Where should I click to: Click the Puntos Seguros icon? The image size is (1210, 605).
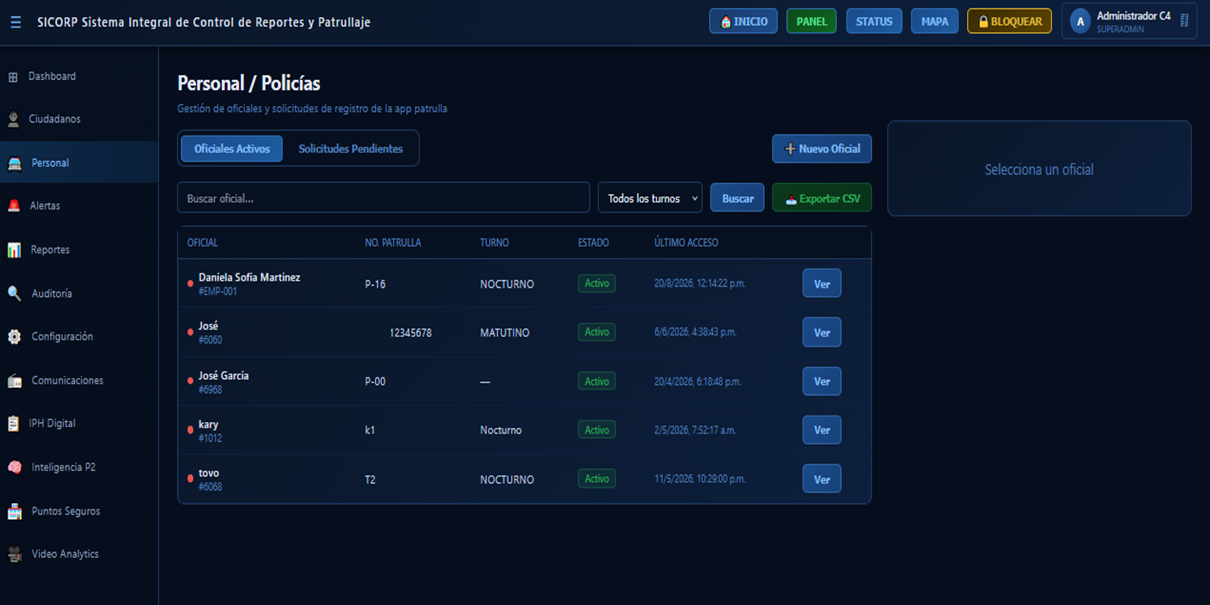click(14, 511)
